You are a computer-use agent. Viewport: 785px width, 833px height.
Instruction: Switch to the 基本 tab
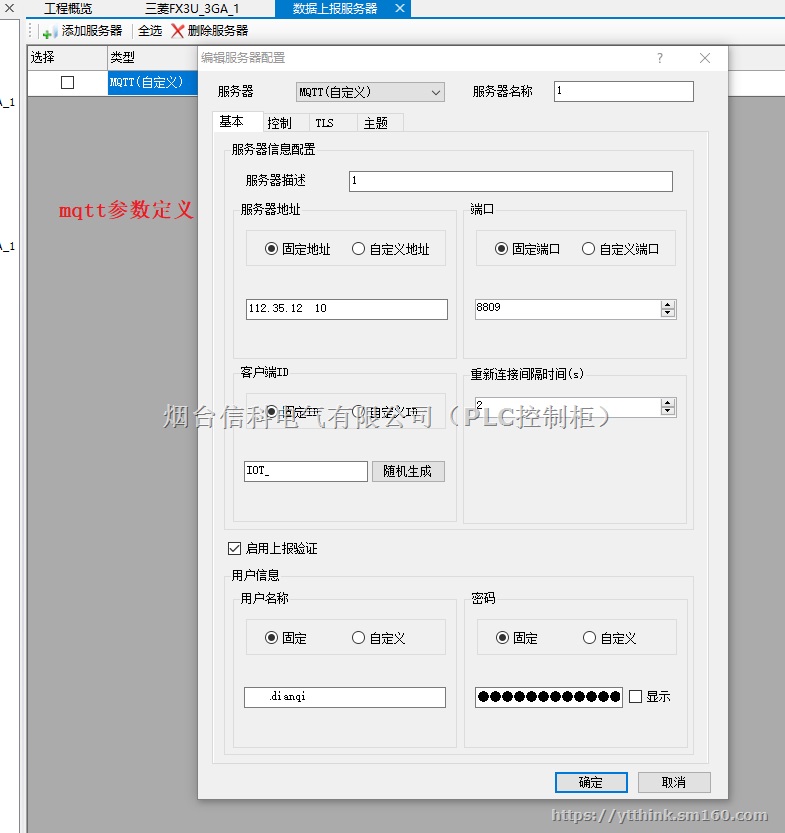pyautogui.click(x=237, y=122)
